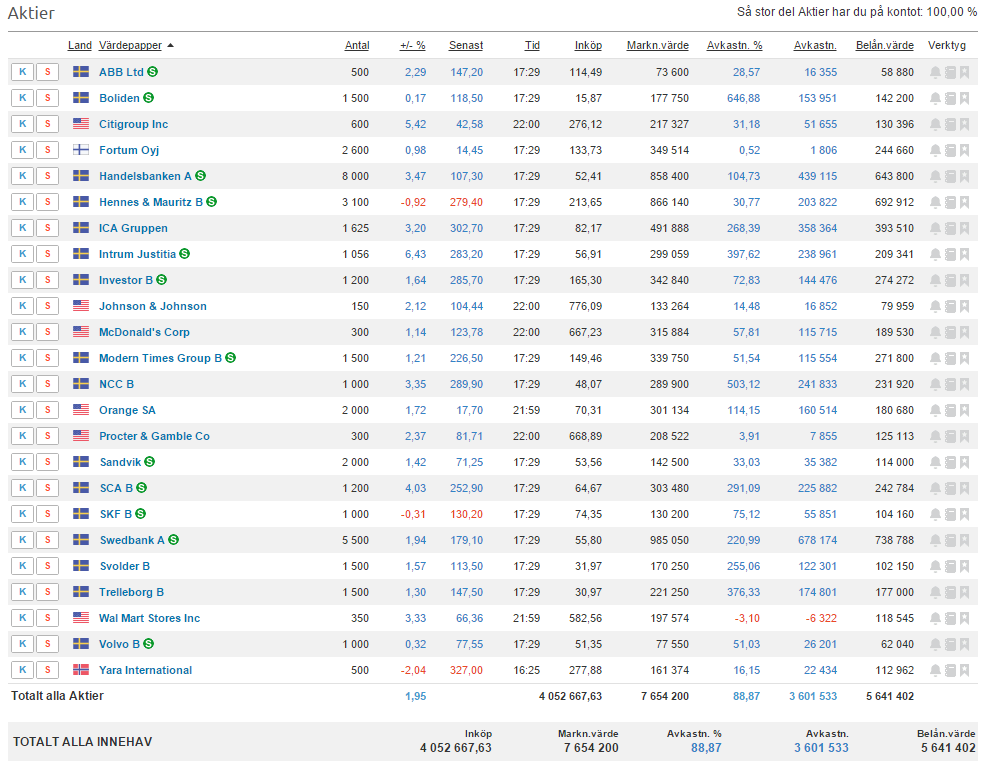This screenshot has width=983, height=766.
Task: Sort by the Värdepapper column header
Action: 130,45
